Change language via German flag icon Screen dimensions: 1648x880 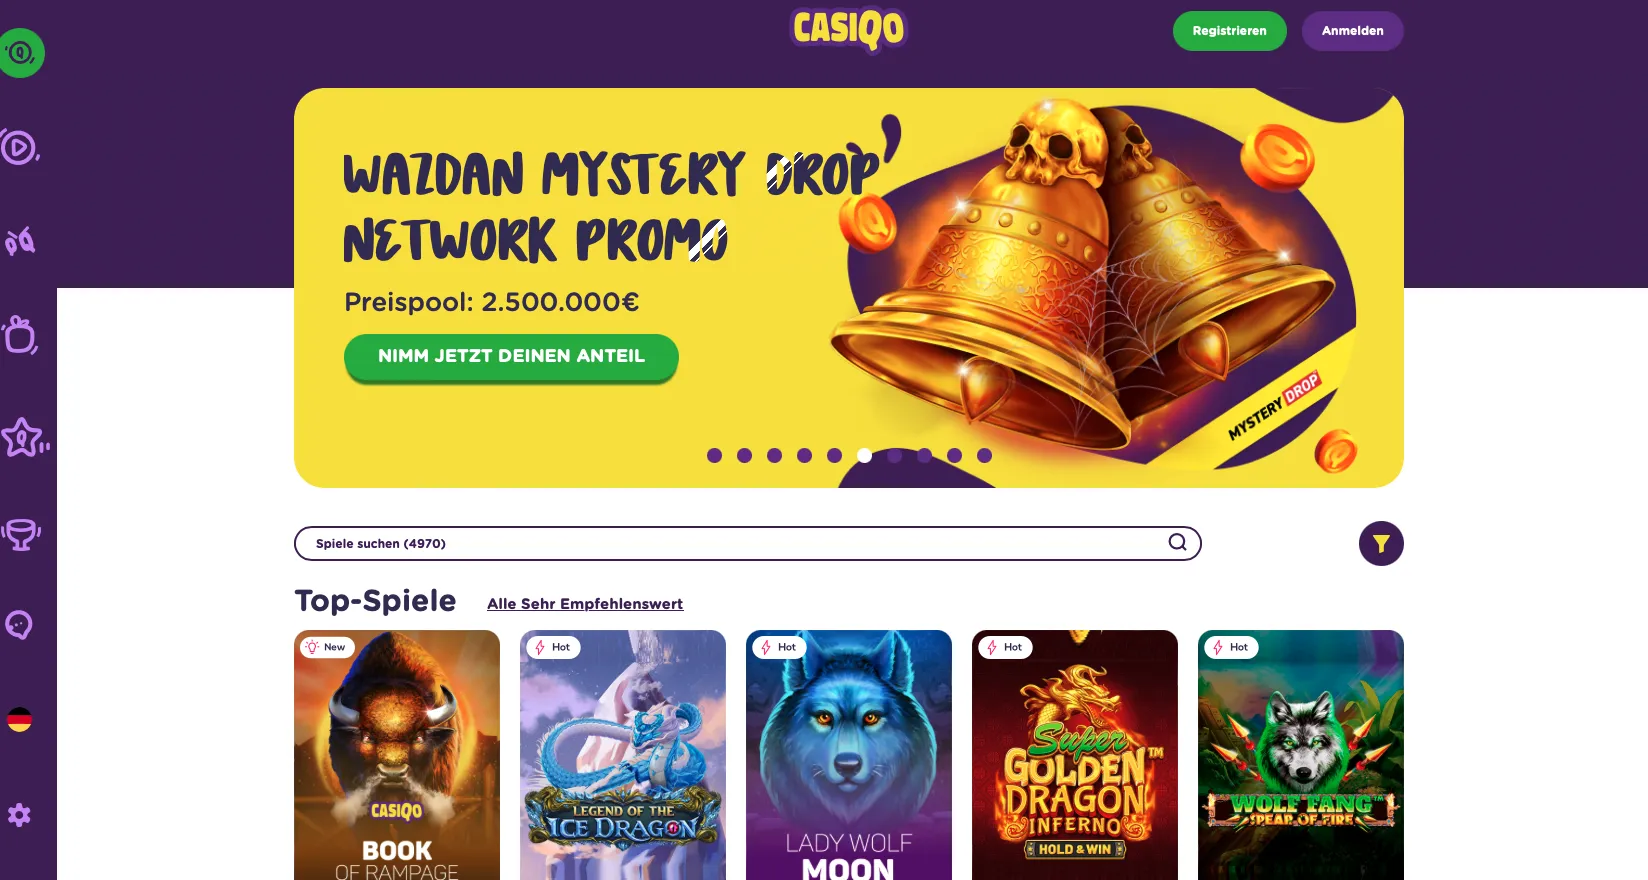point(19,720)
